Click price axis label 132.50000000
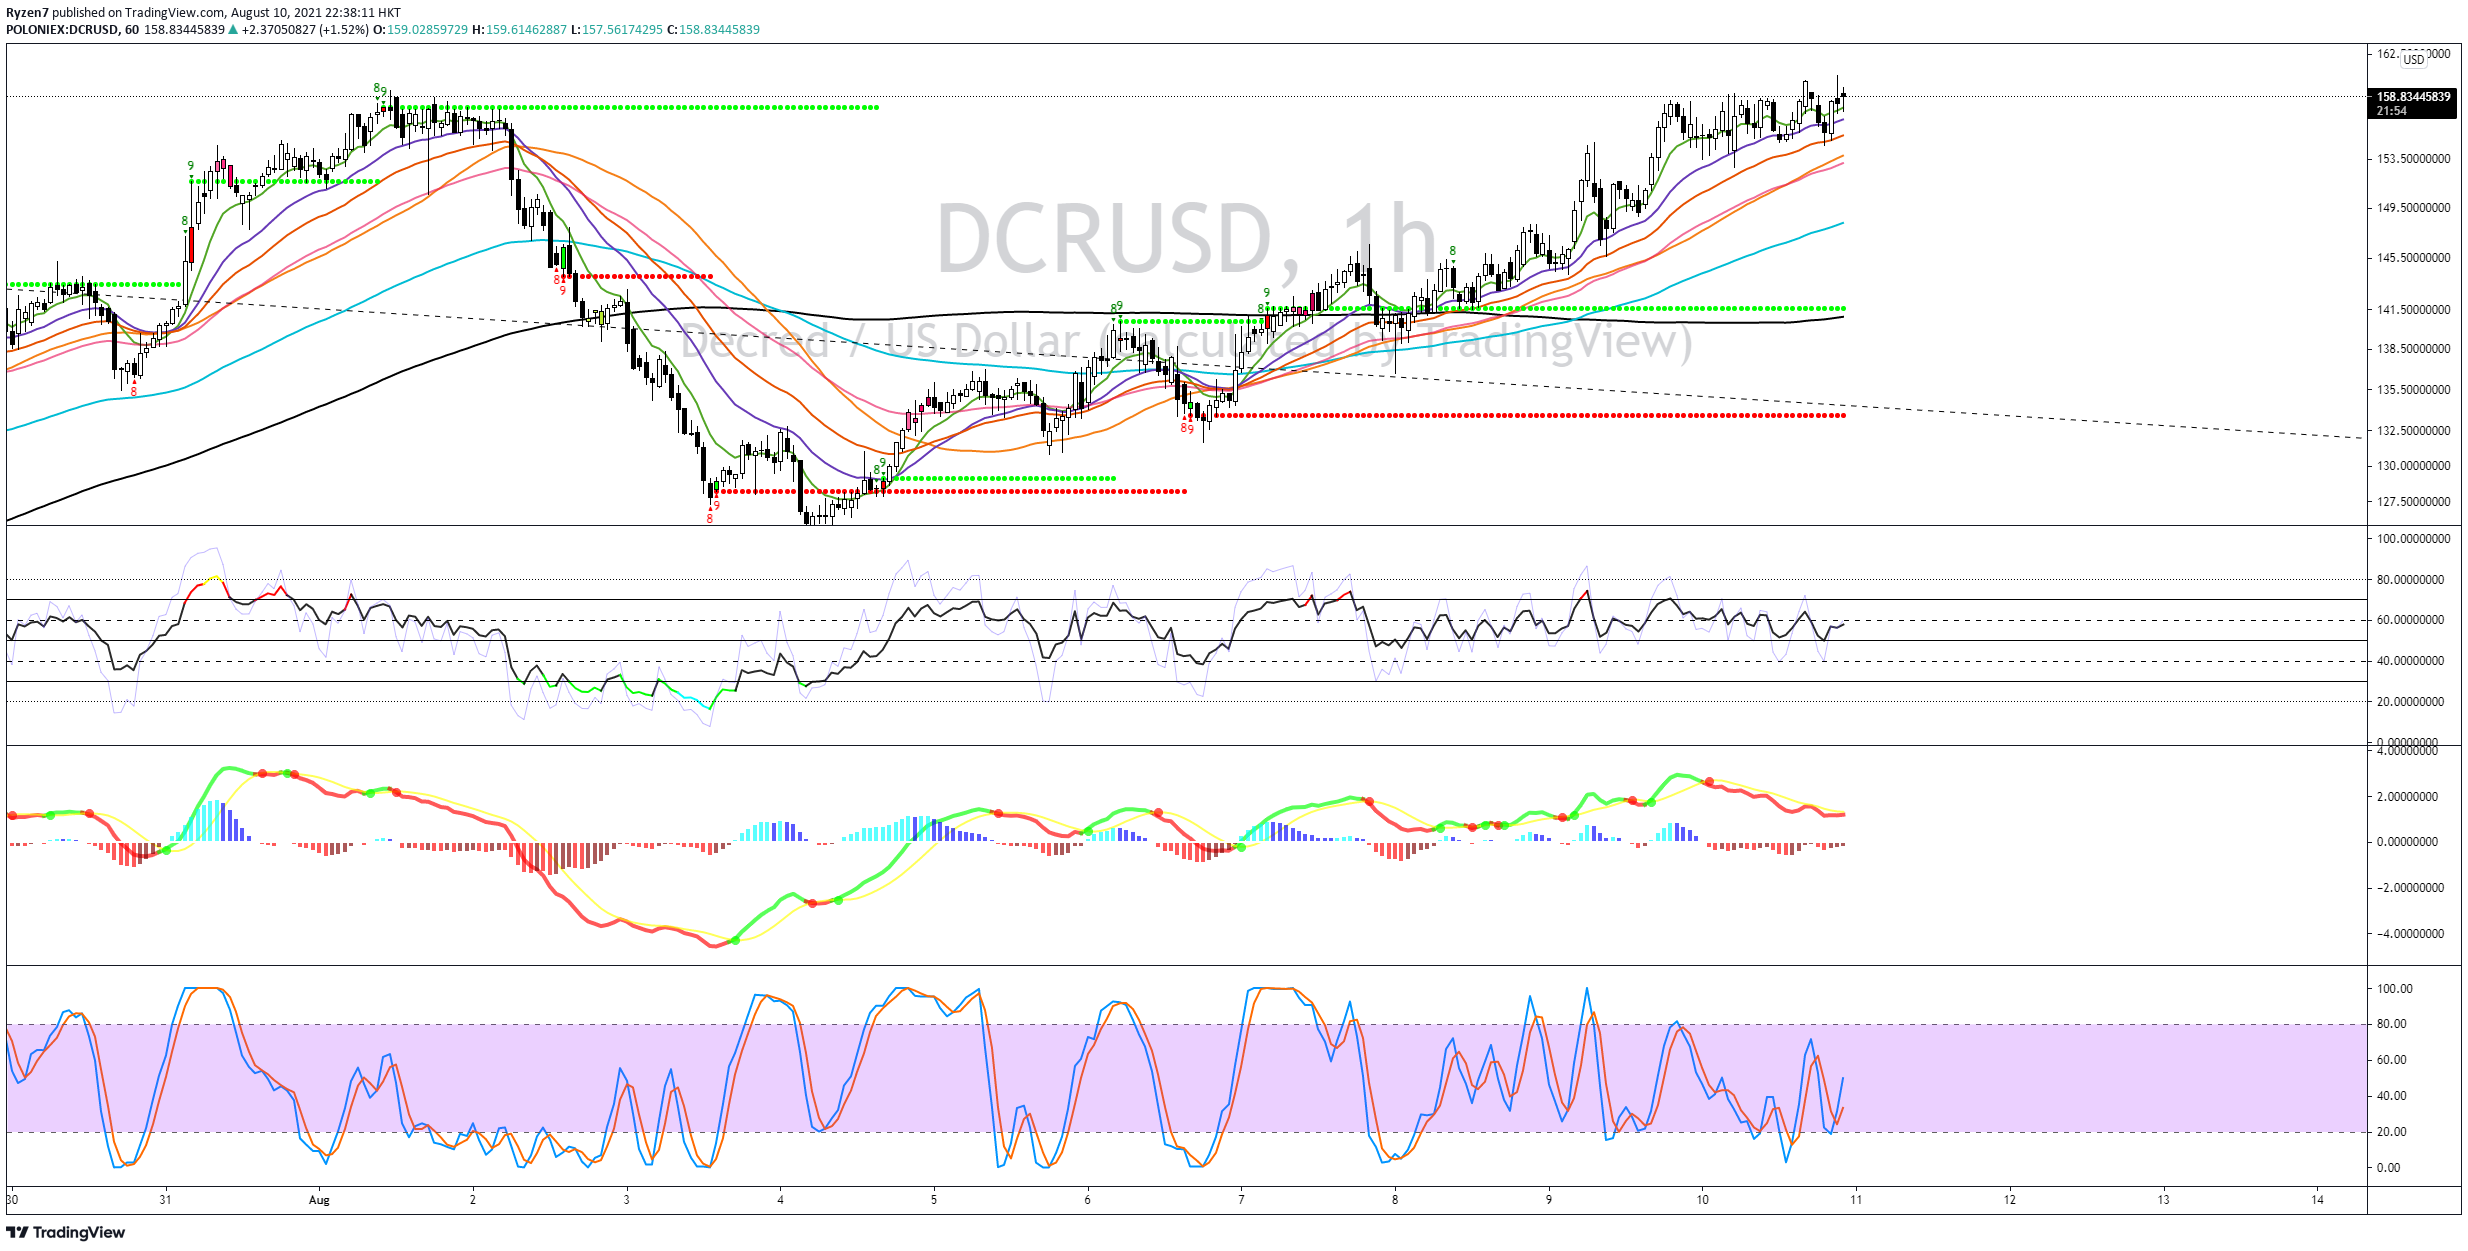Image resolution: width=2468 pixels, height=1251 pixels. click(x=2414, y=431)
